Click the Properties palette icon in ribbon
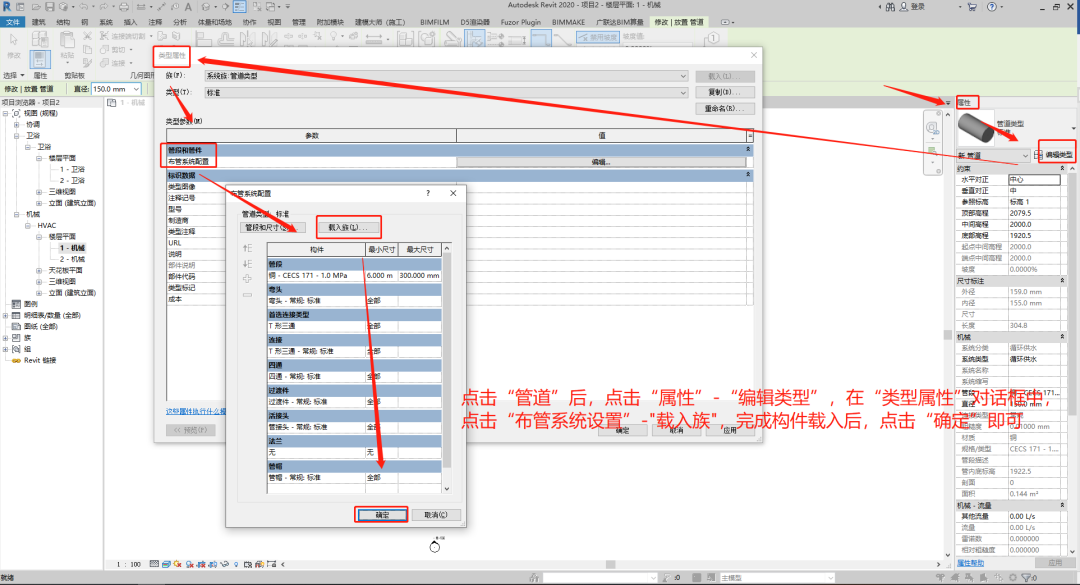 pos(39,59)
